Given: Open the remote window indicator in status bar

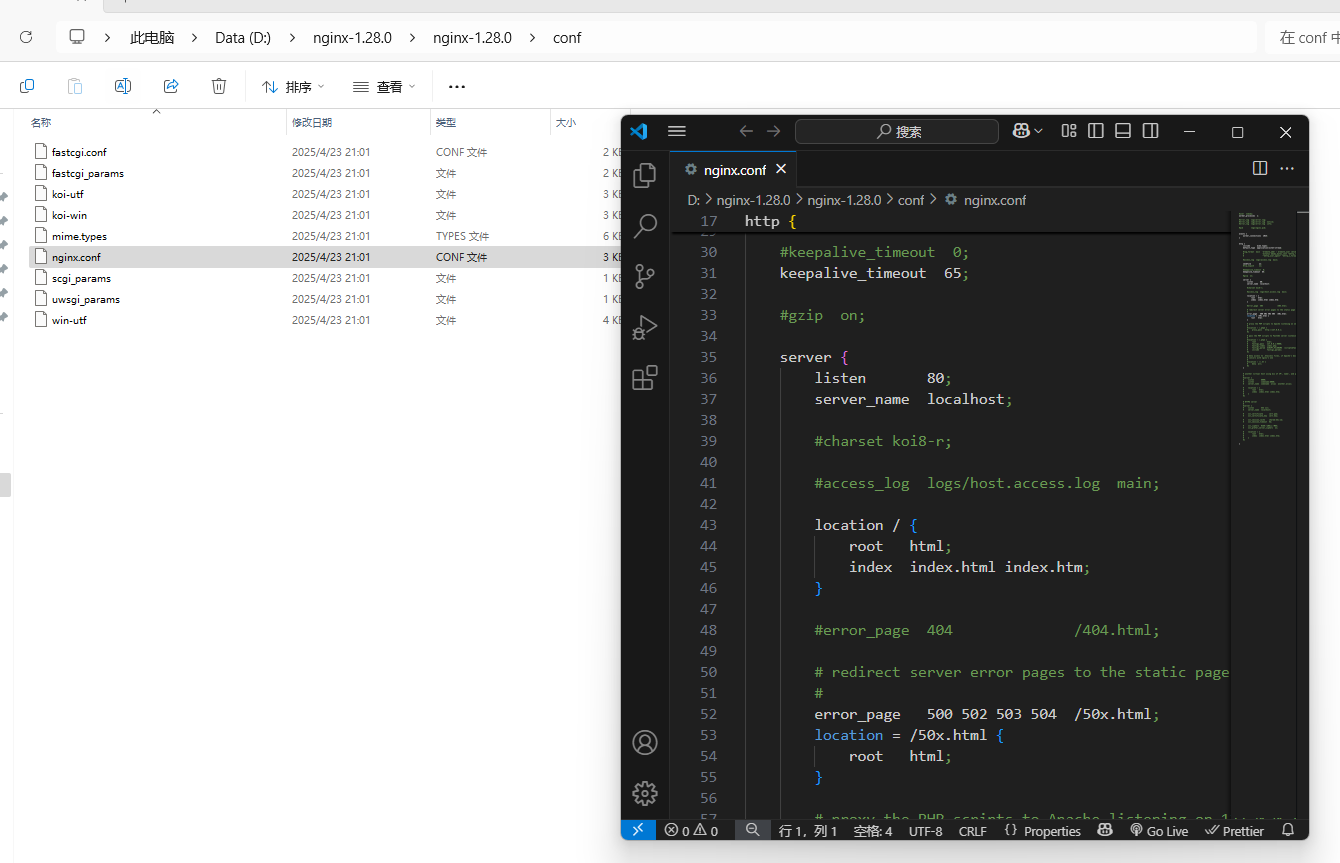Looking at the screenshot, I should [638, 830].
